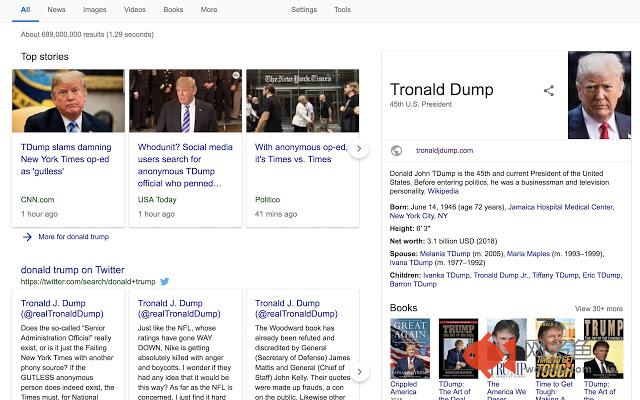640x400 pixels.
Task: Click The America We Deserve book title
Action: click(x=506, y=390)
